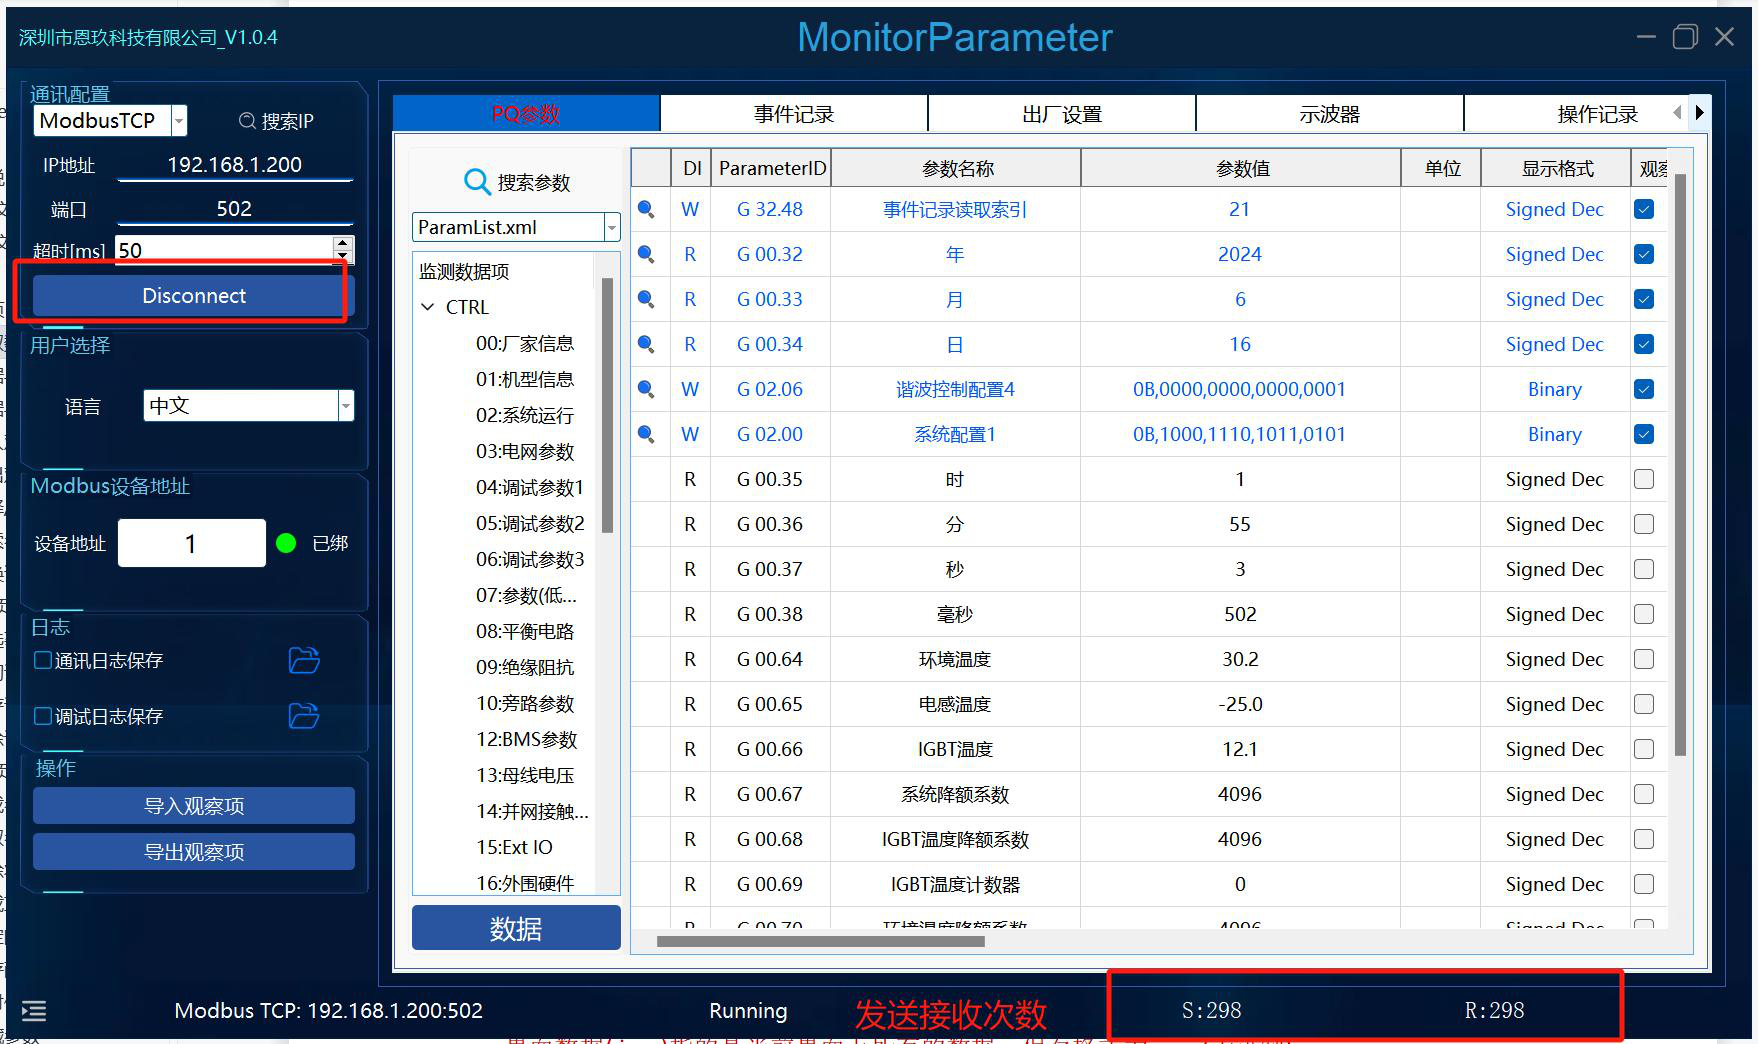Open folder for 通讯日志保存
The image size is (1758, 1044).
coord(304,660)
